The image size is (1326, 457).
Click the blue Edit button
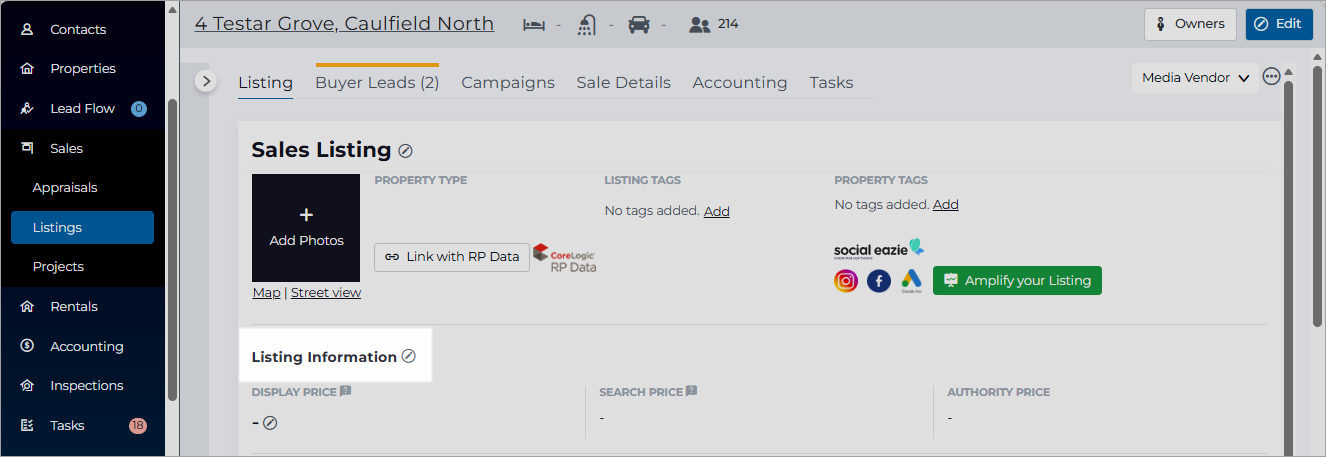tap(1279, 24)
